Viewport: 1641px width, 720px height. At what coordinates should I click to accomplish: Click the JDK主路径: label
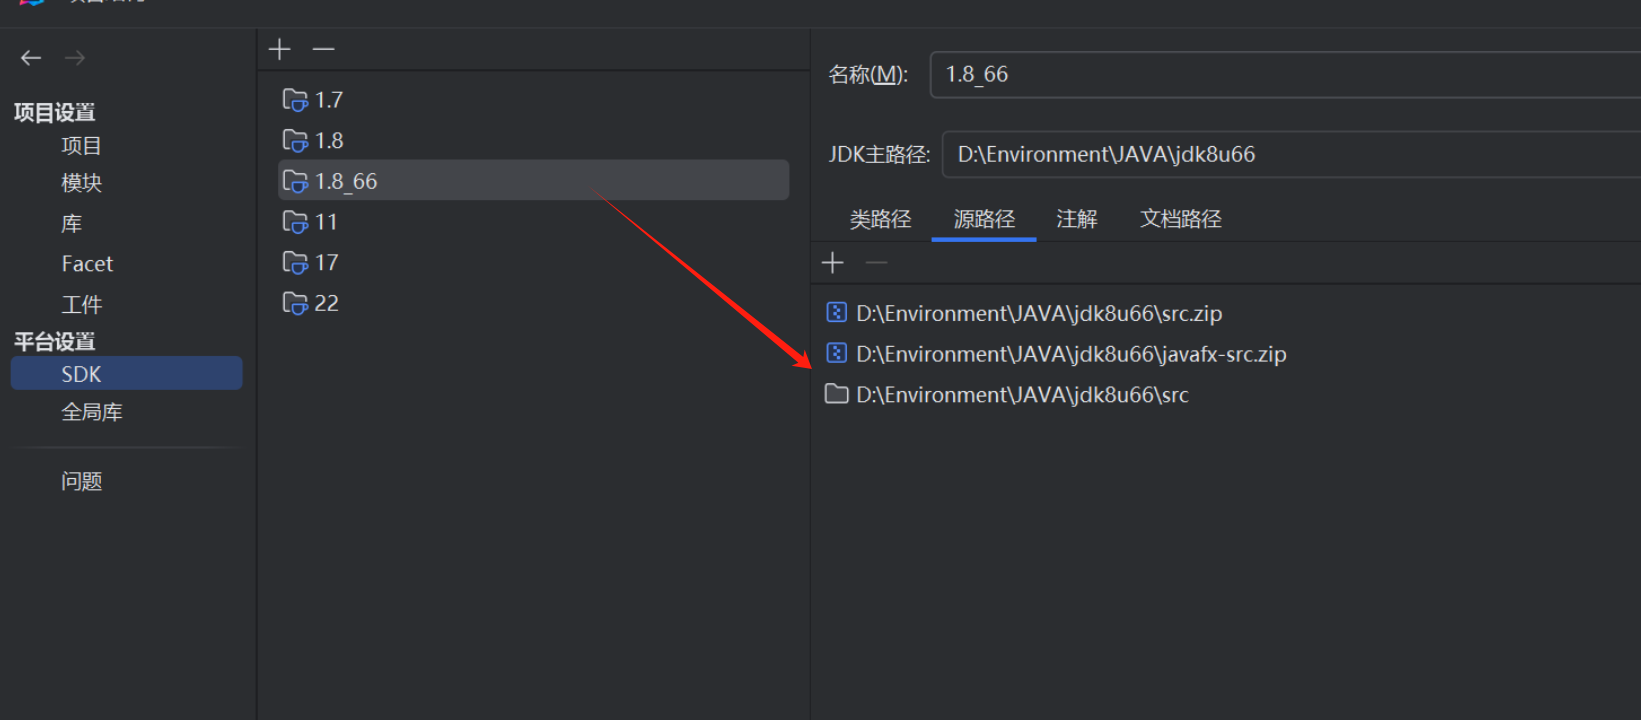879,155
